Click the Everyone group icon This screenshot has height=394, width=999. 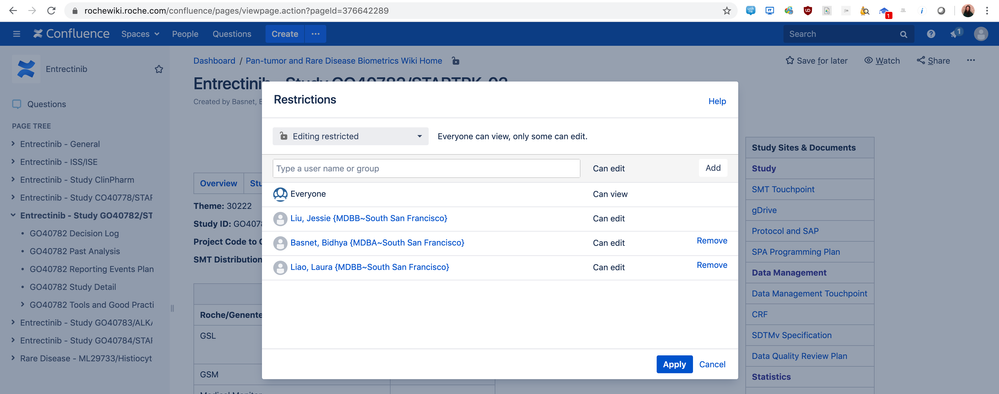pos(280,194)
